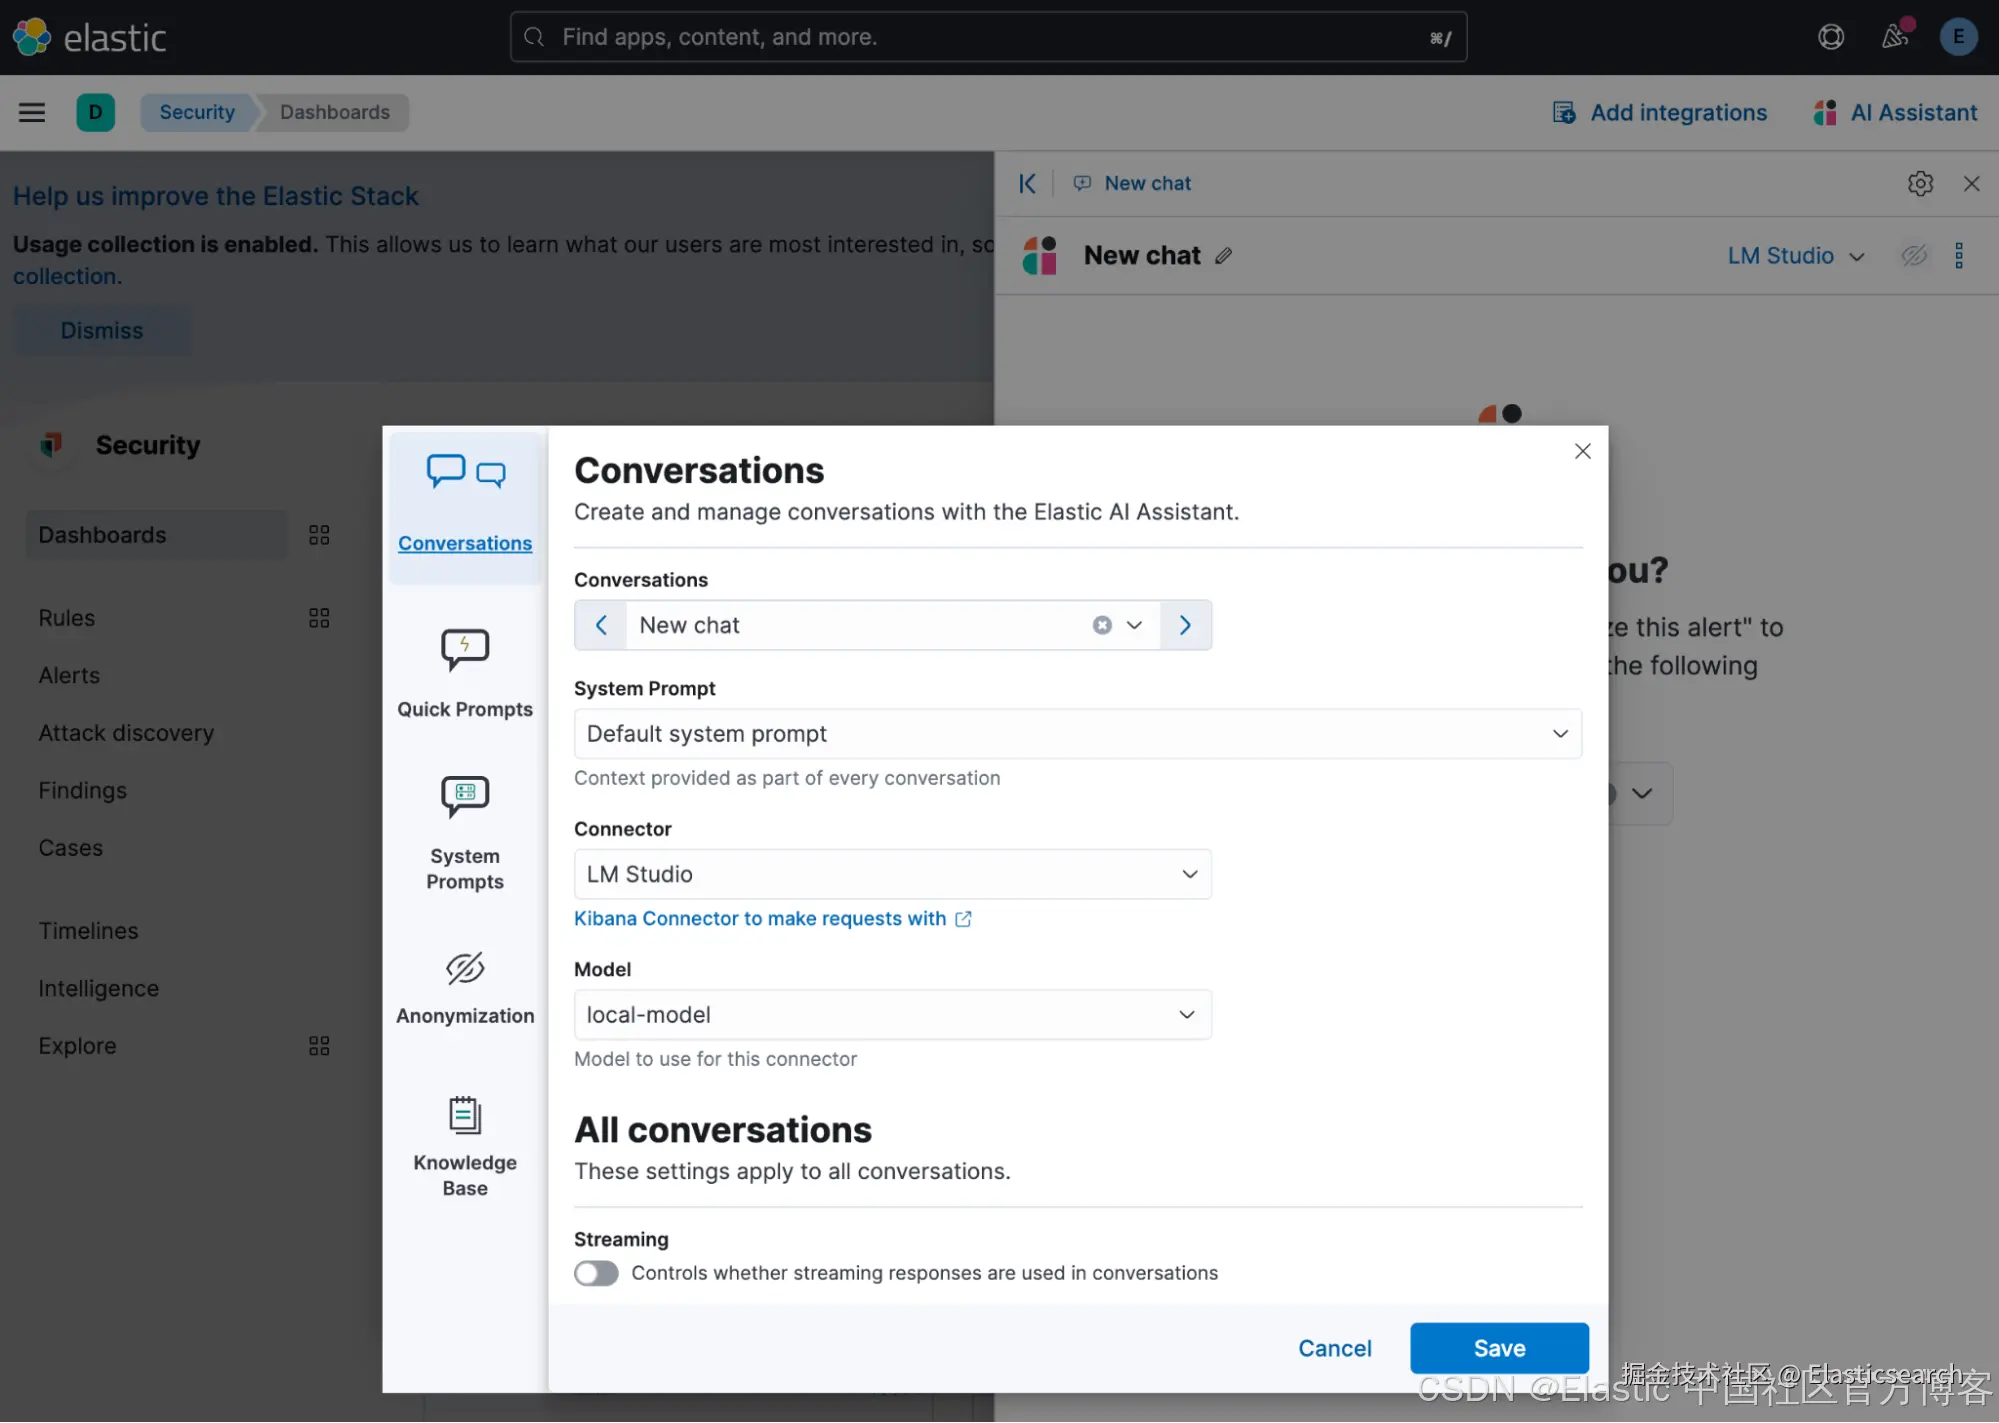Open the Knowledge Base settings section
Viewport: 1999px width, 1423px height.
tap(465, 1146)
